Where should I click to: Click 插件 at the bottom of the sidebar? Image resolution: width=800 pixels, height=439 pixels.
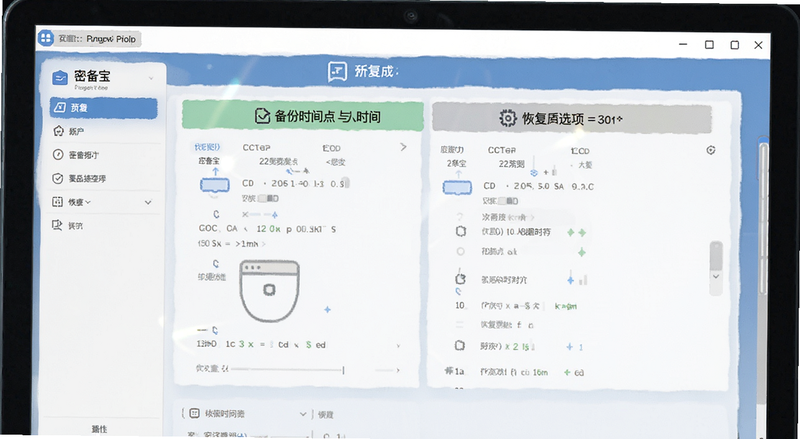(99, 429)
